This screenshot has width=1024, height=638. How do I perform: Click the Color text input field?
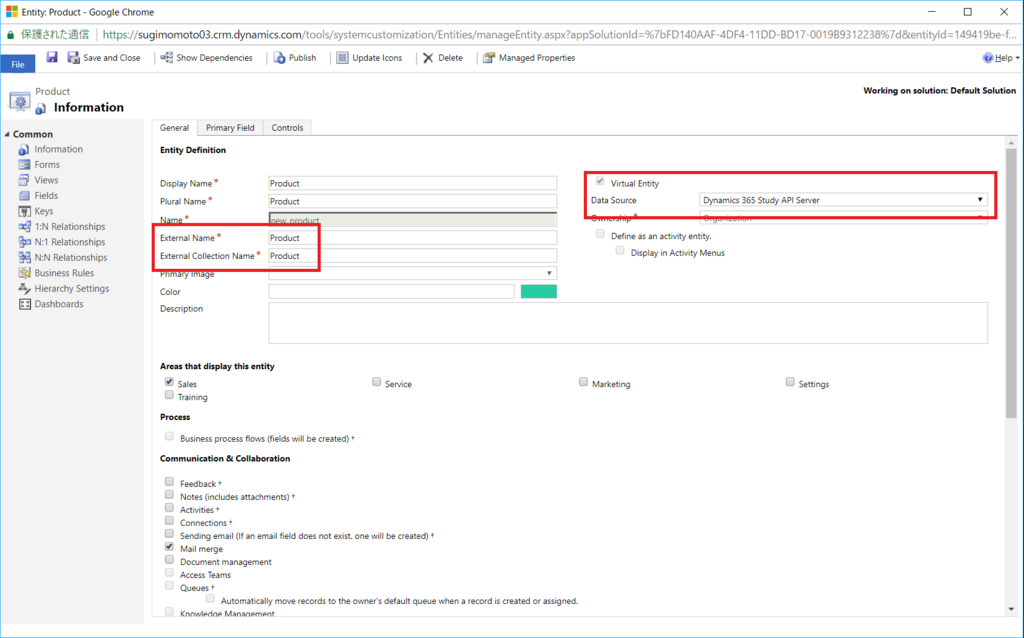coord(392,291)
